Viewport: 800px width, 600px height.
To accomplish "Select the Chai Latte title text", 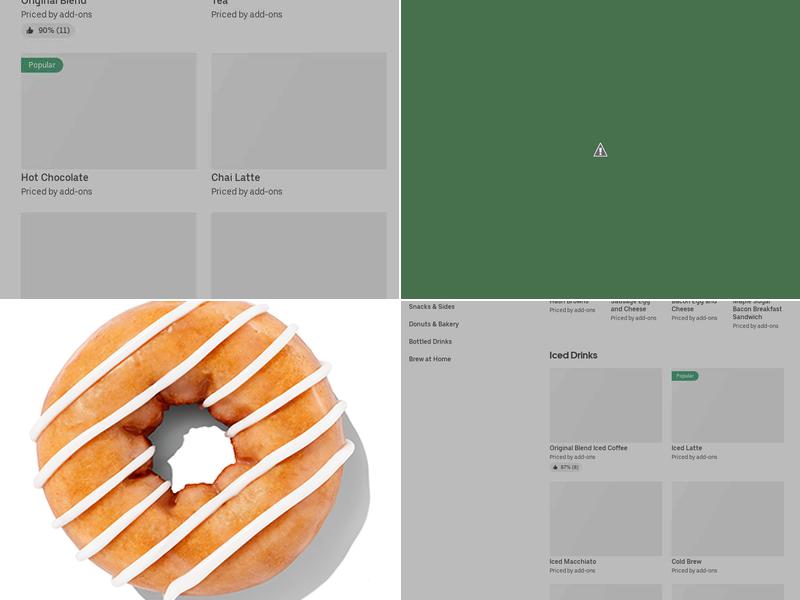I will click(236, 178).
